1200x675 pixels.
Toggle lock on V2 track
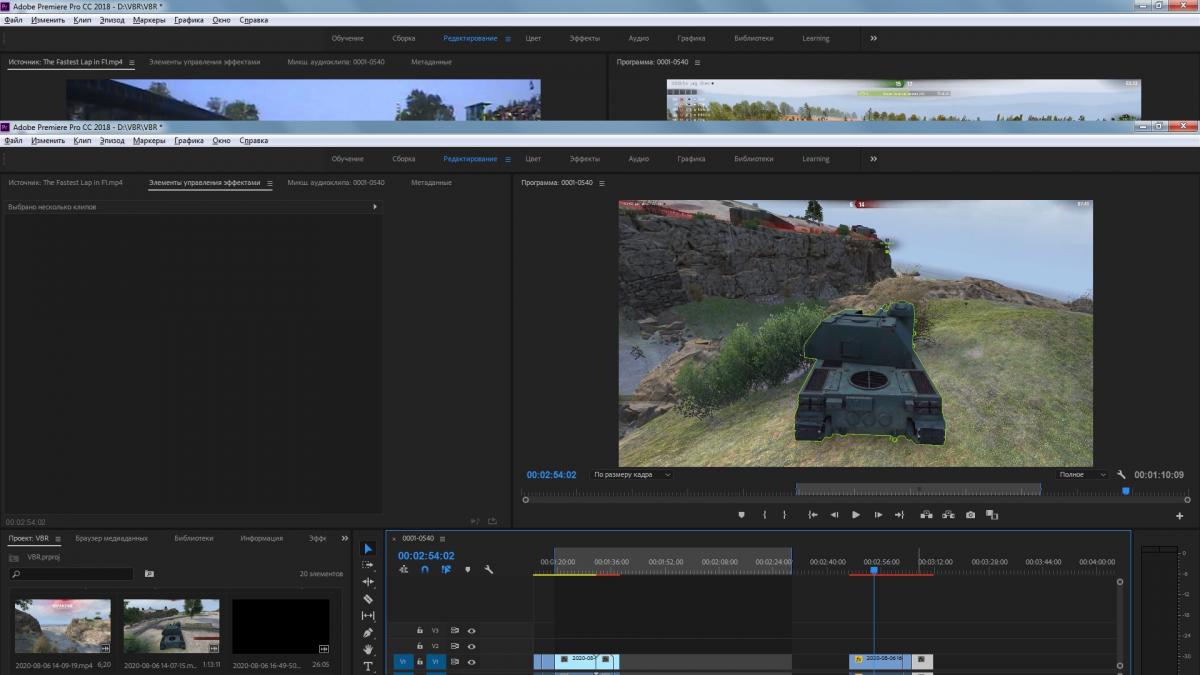(x=420, y=646)
